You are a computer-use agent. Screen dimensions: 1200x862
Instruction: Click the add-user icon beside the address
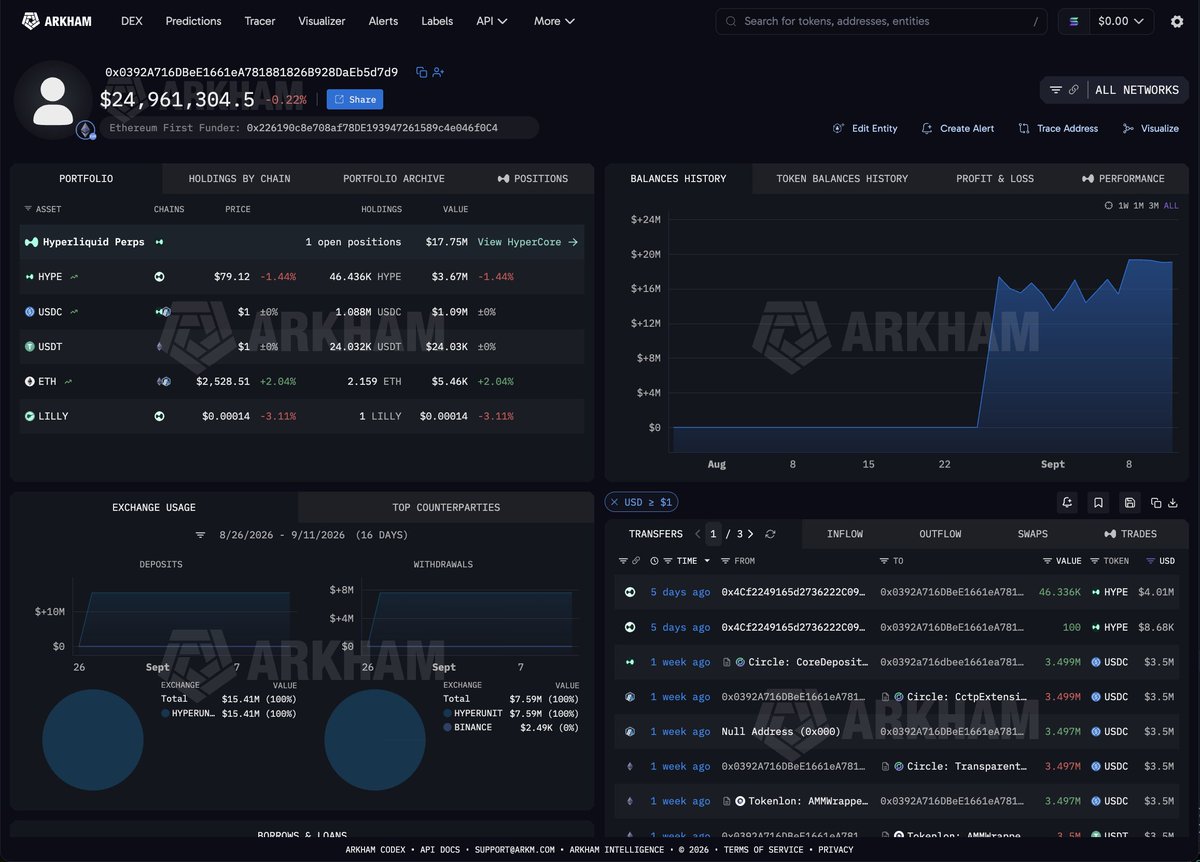coord(438,72)
